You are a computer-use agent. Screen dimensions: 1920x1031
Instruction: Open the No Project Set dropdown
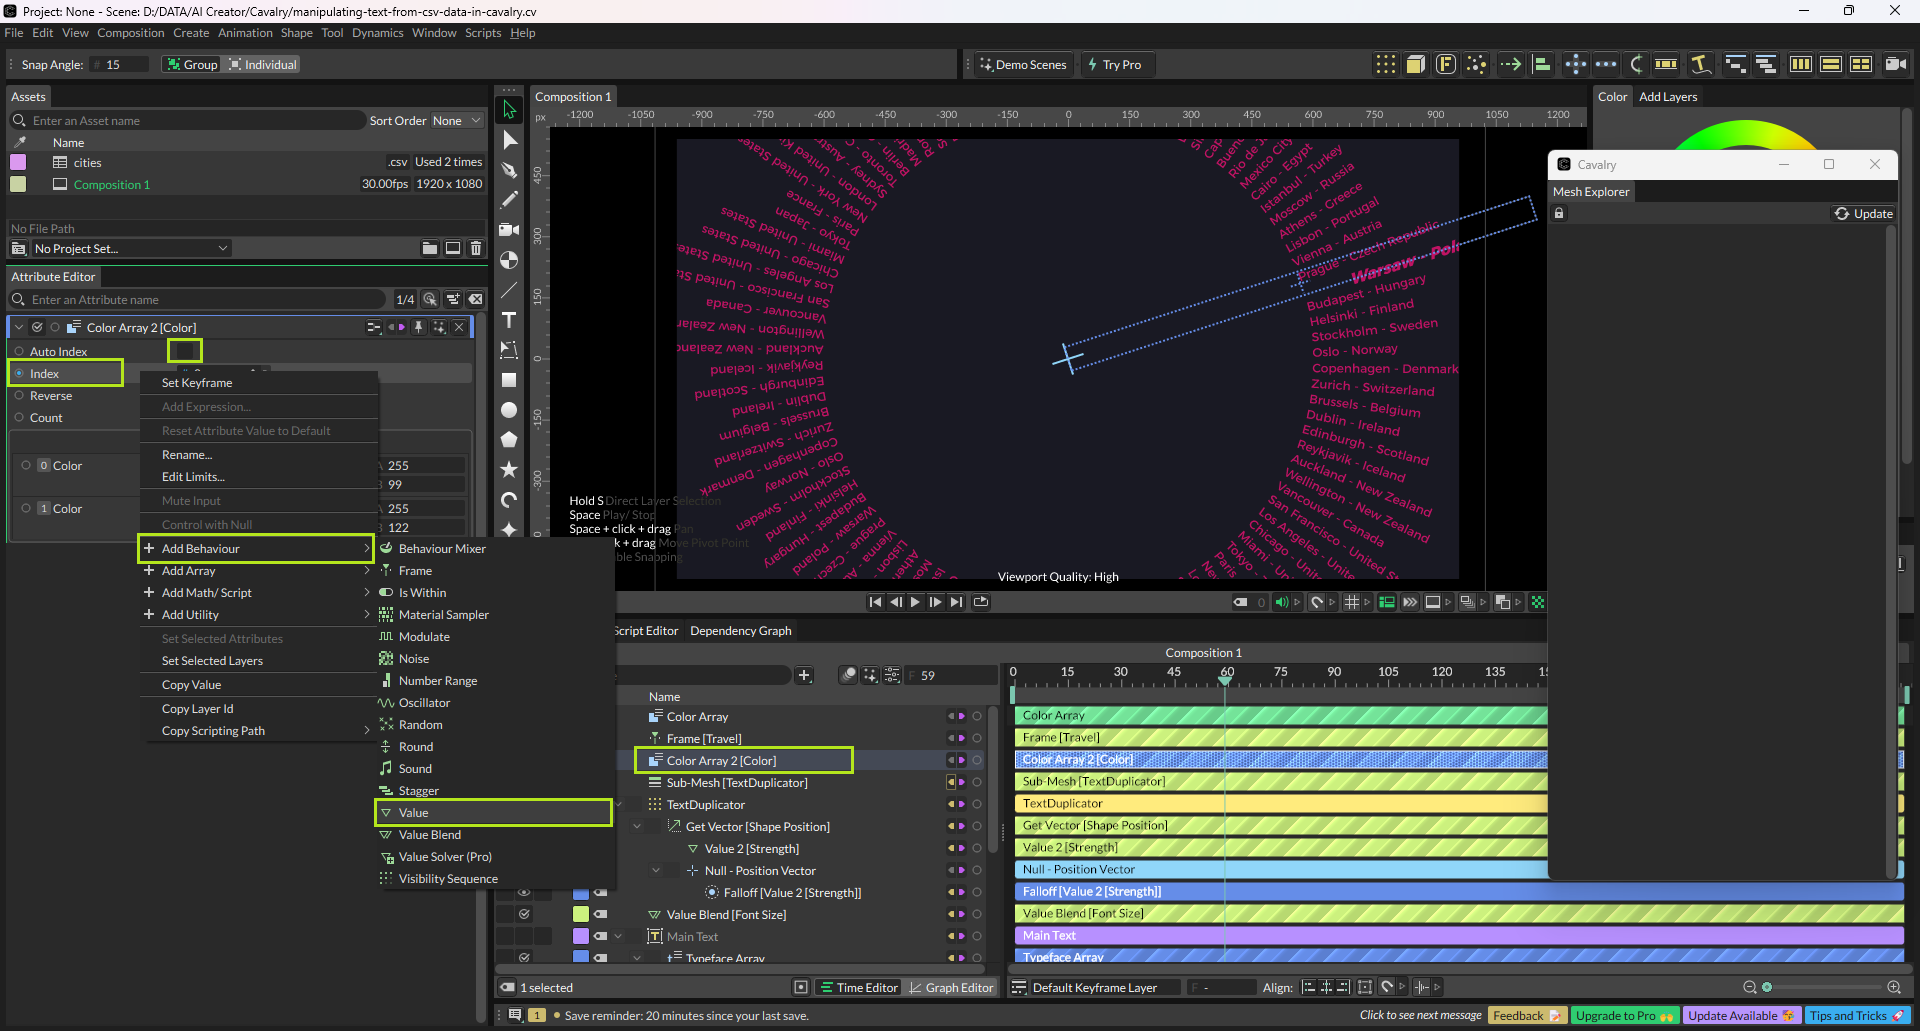tap(130, 249)
